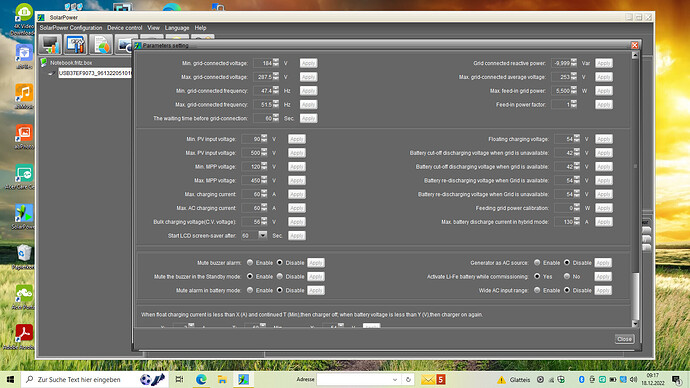Open the volume speaker tray icon
Viewport: 690px width, 388px height.
click(634, 379)
